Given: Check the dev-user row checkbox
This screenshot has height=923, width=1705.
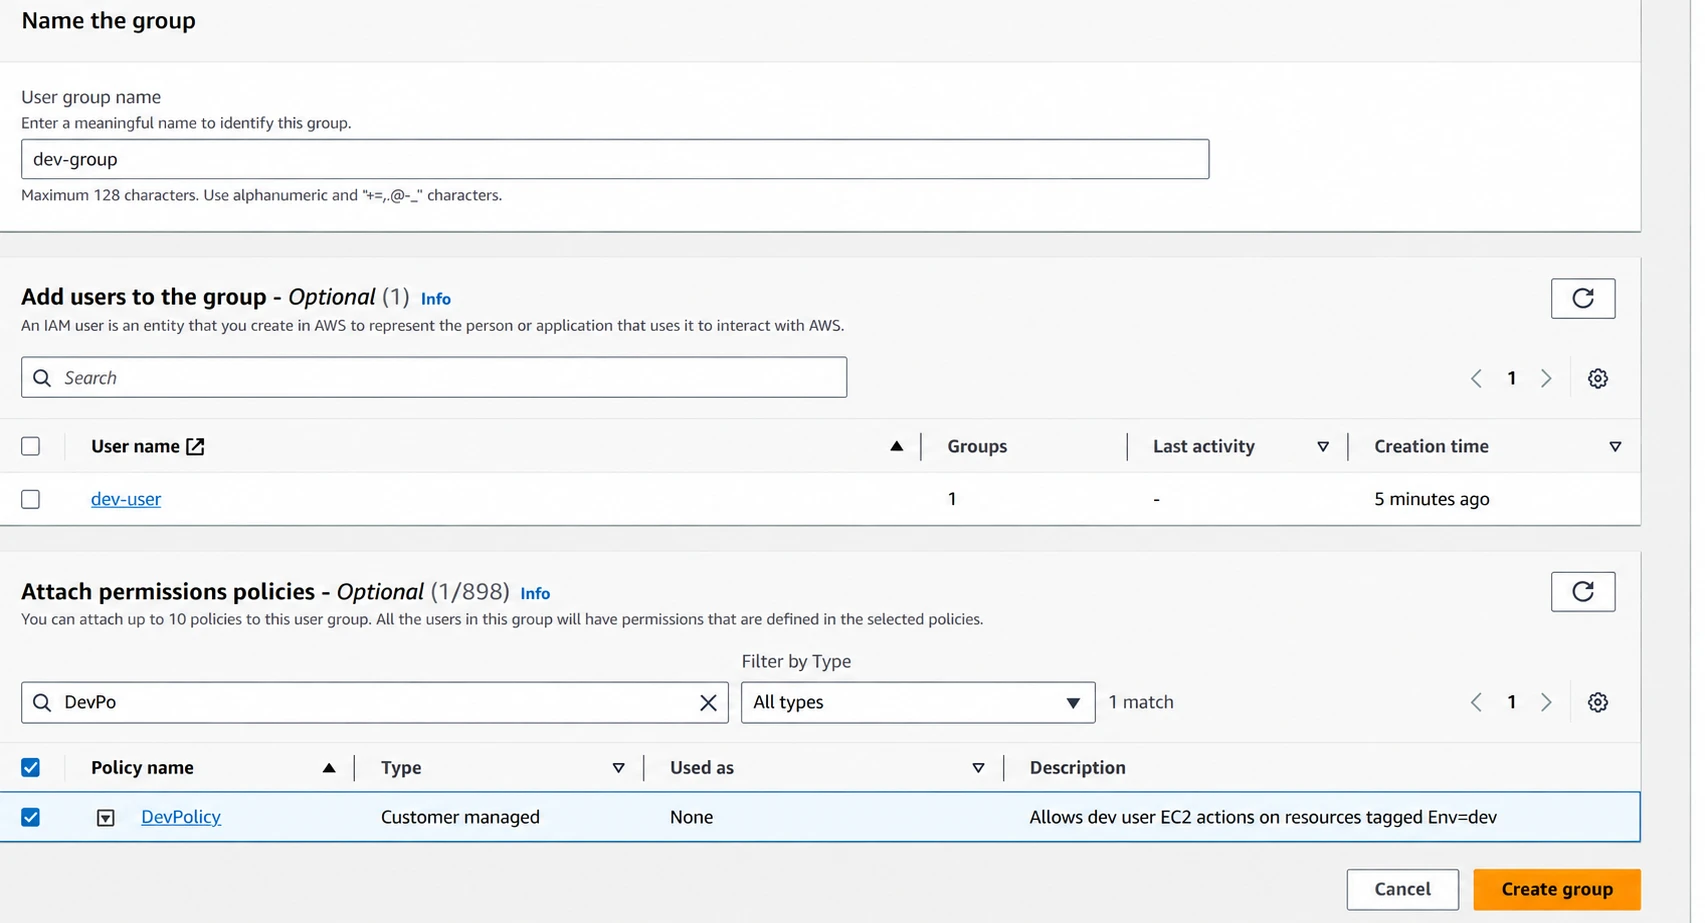Looking at the screenshot, I should tap(31, 499).
